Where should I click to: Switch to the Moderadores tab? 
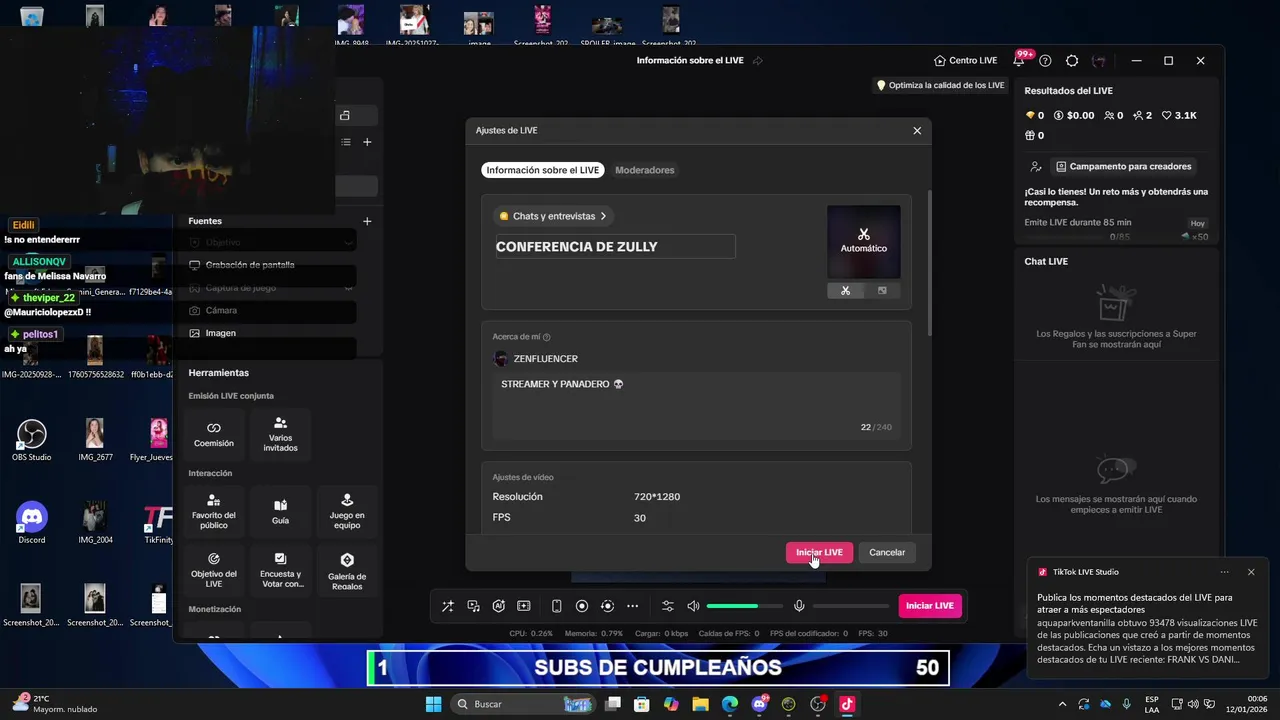(x=645, y=170)
